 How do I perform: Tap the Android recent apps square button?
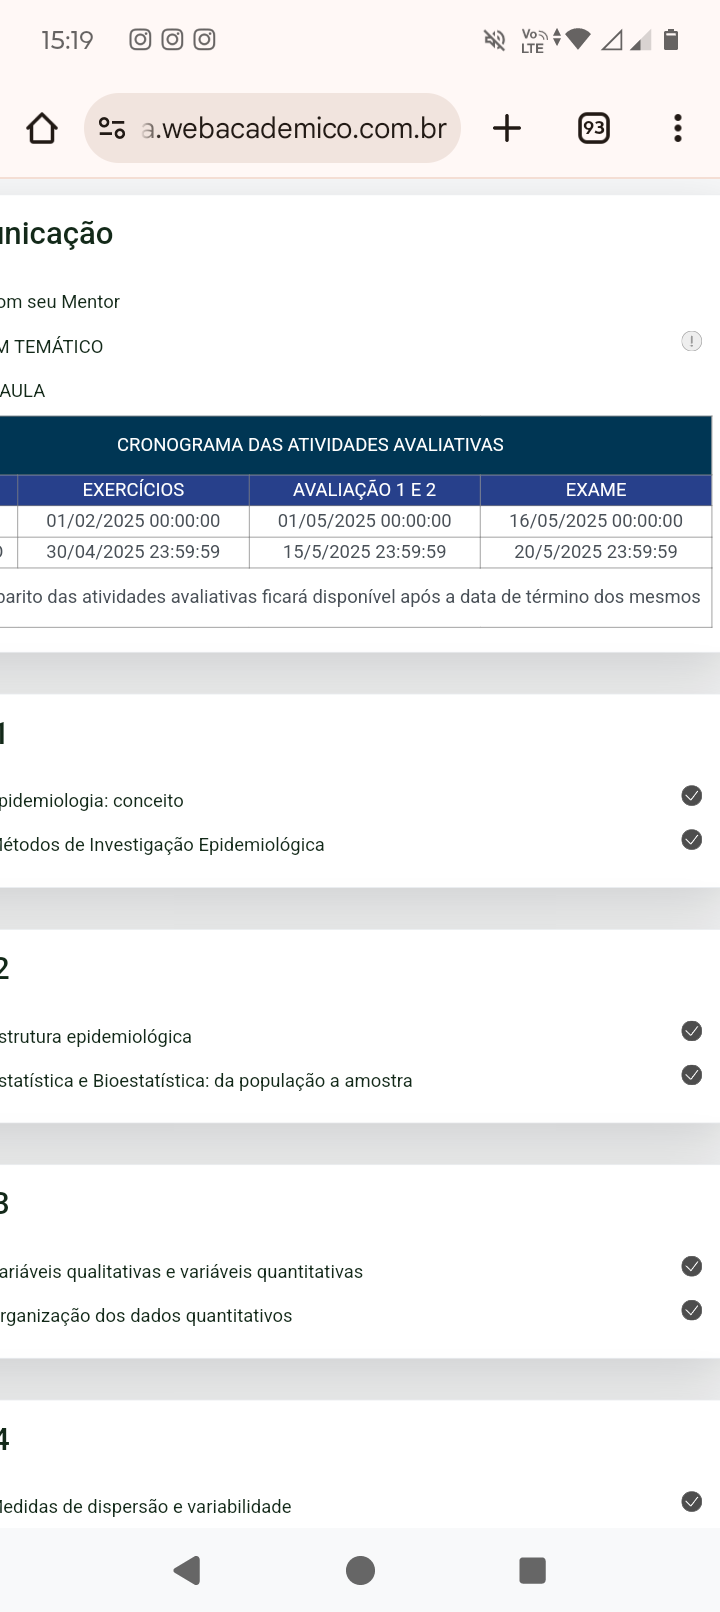[x=532, y=1570]
